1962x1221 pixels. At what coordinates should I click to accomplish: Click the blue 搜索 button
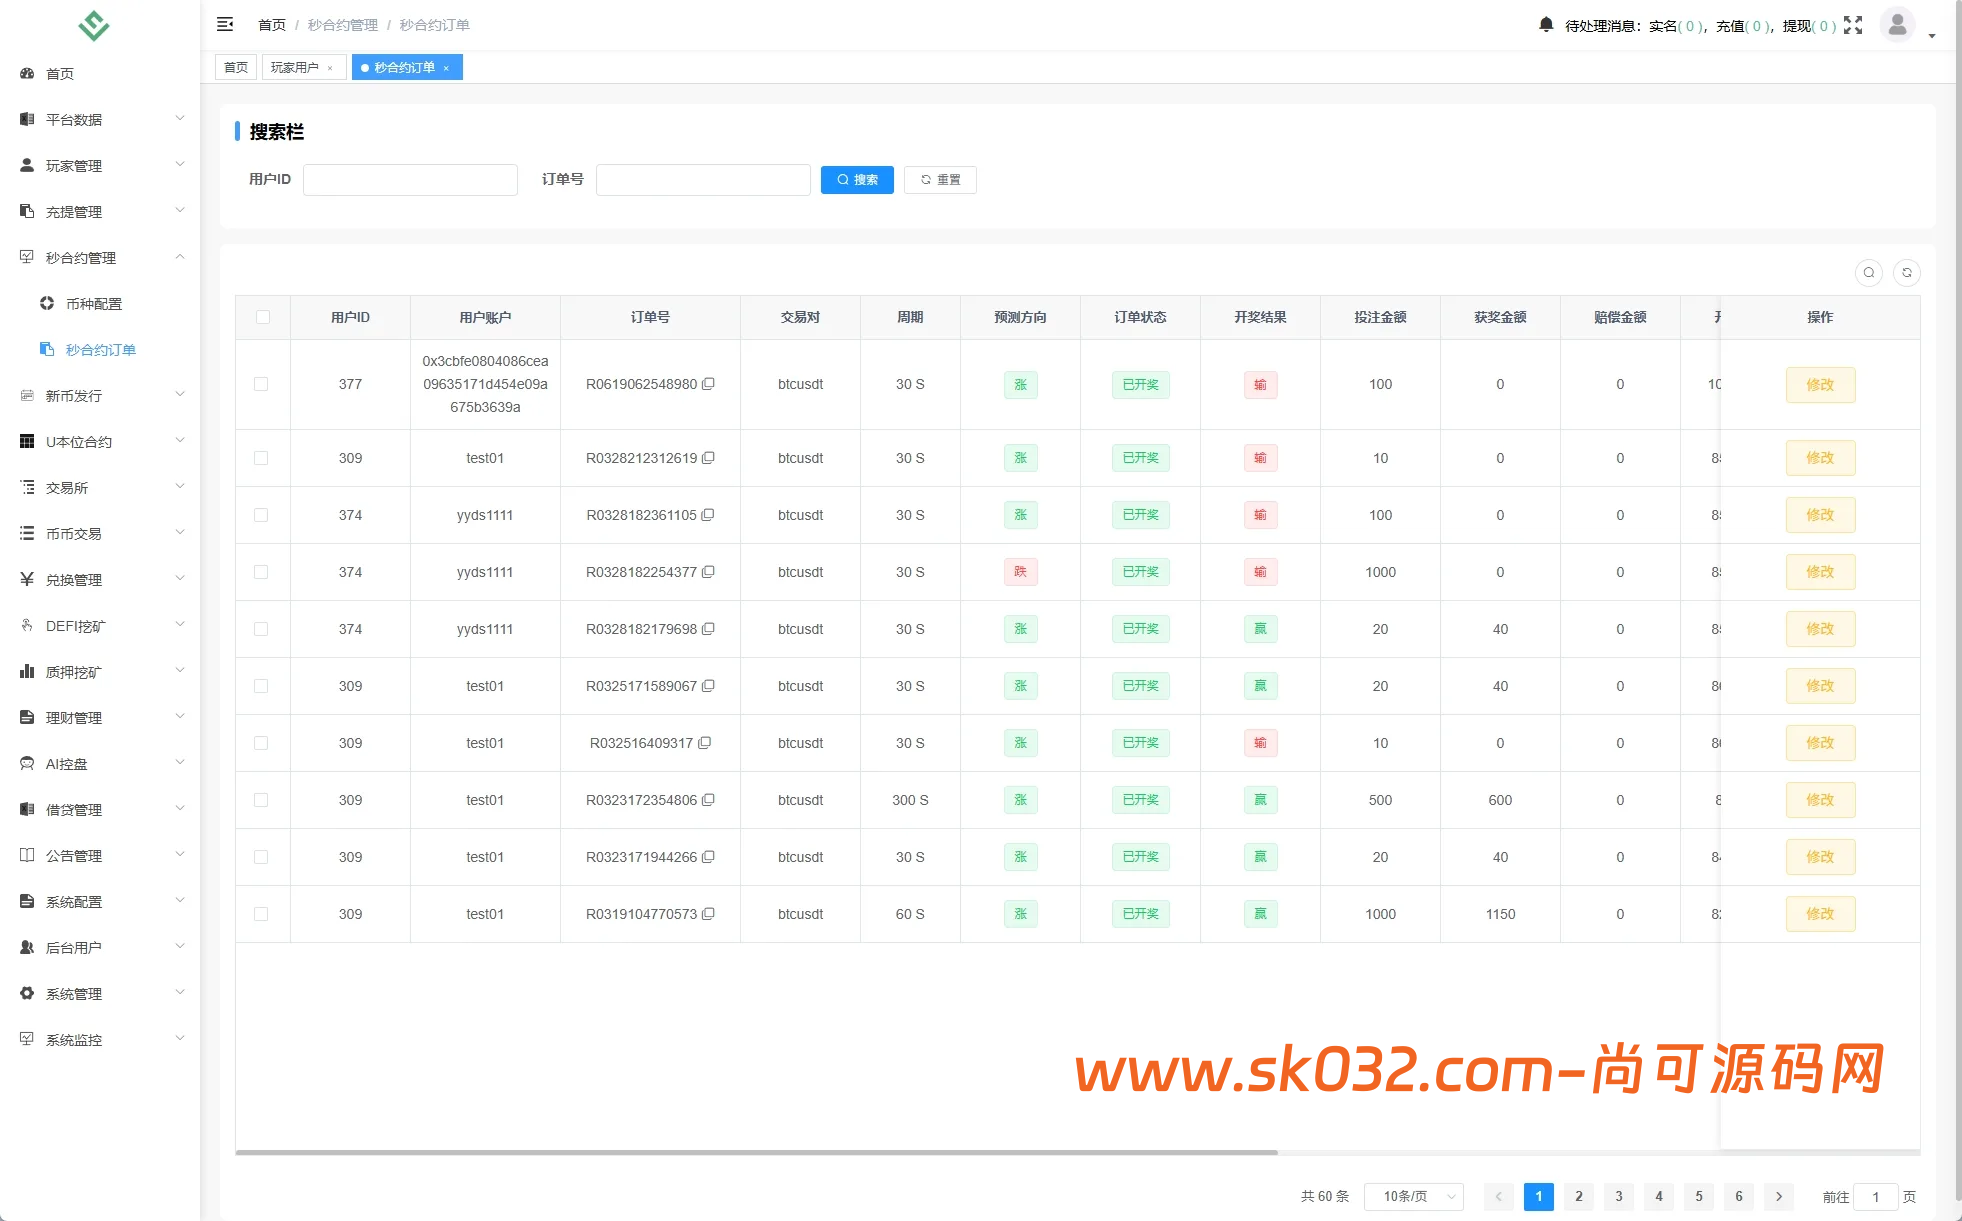coord(857,180)
